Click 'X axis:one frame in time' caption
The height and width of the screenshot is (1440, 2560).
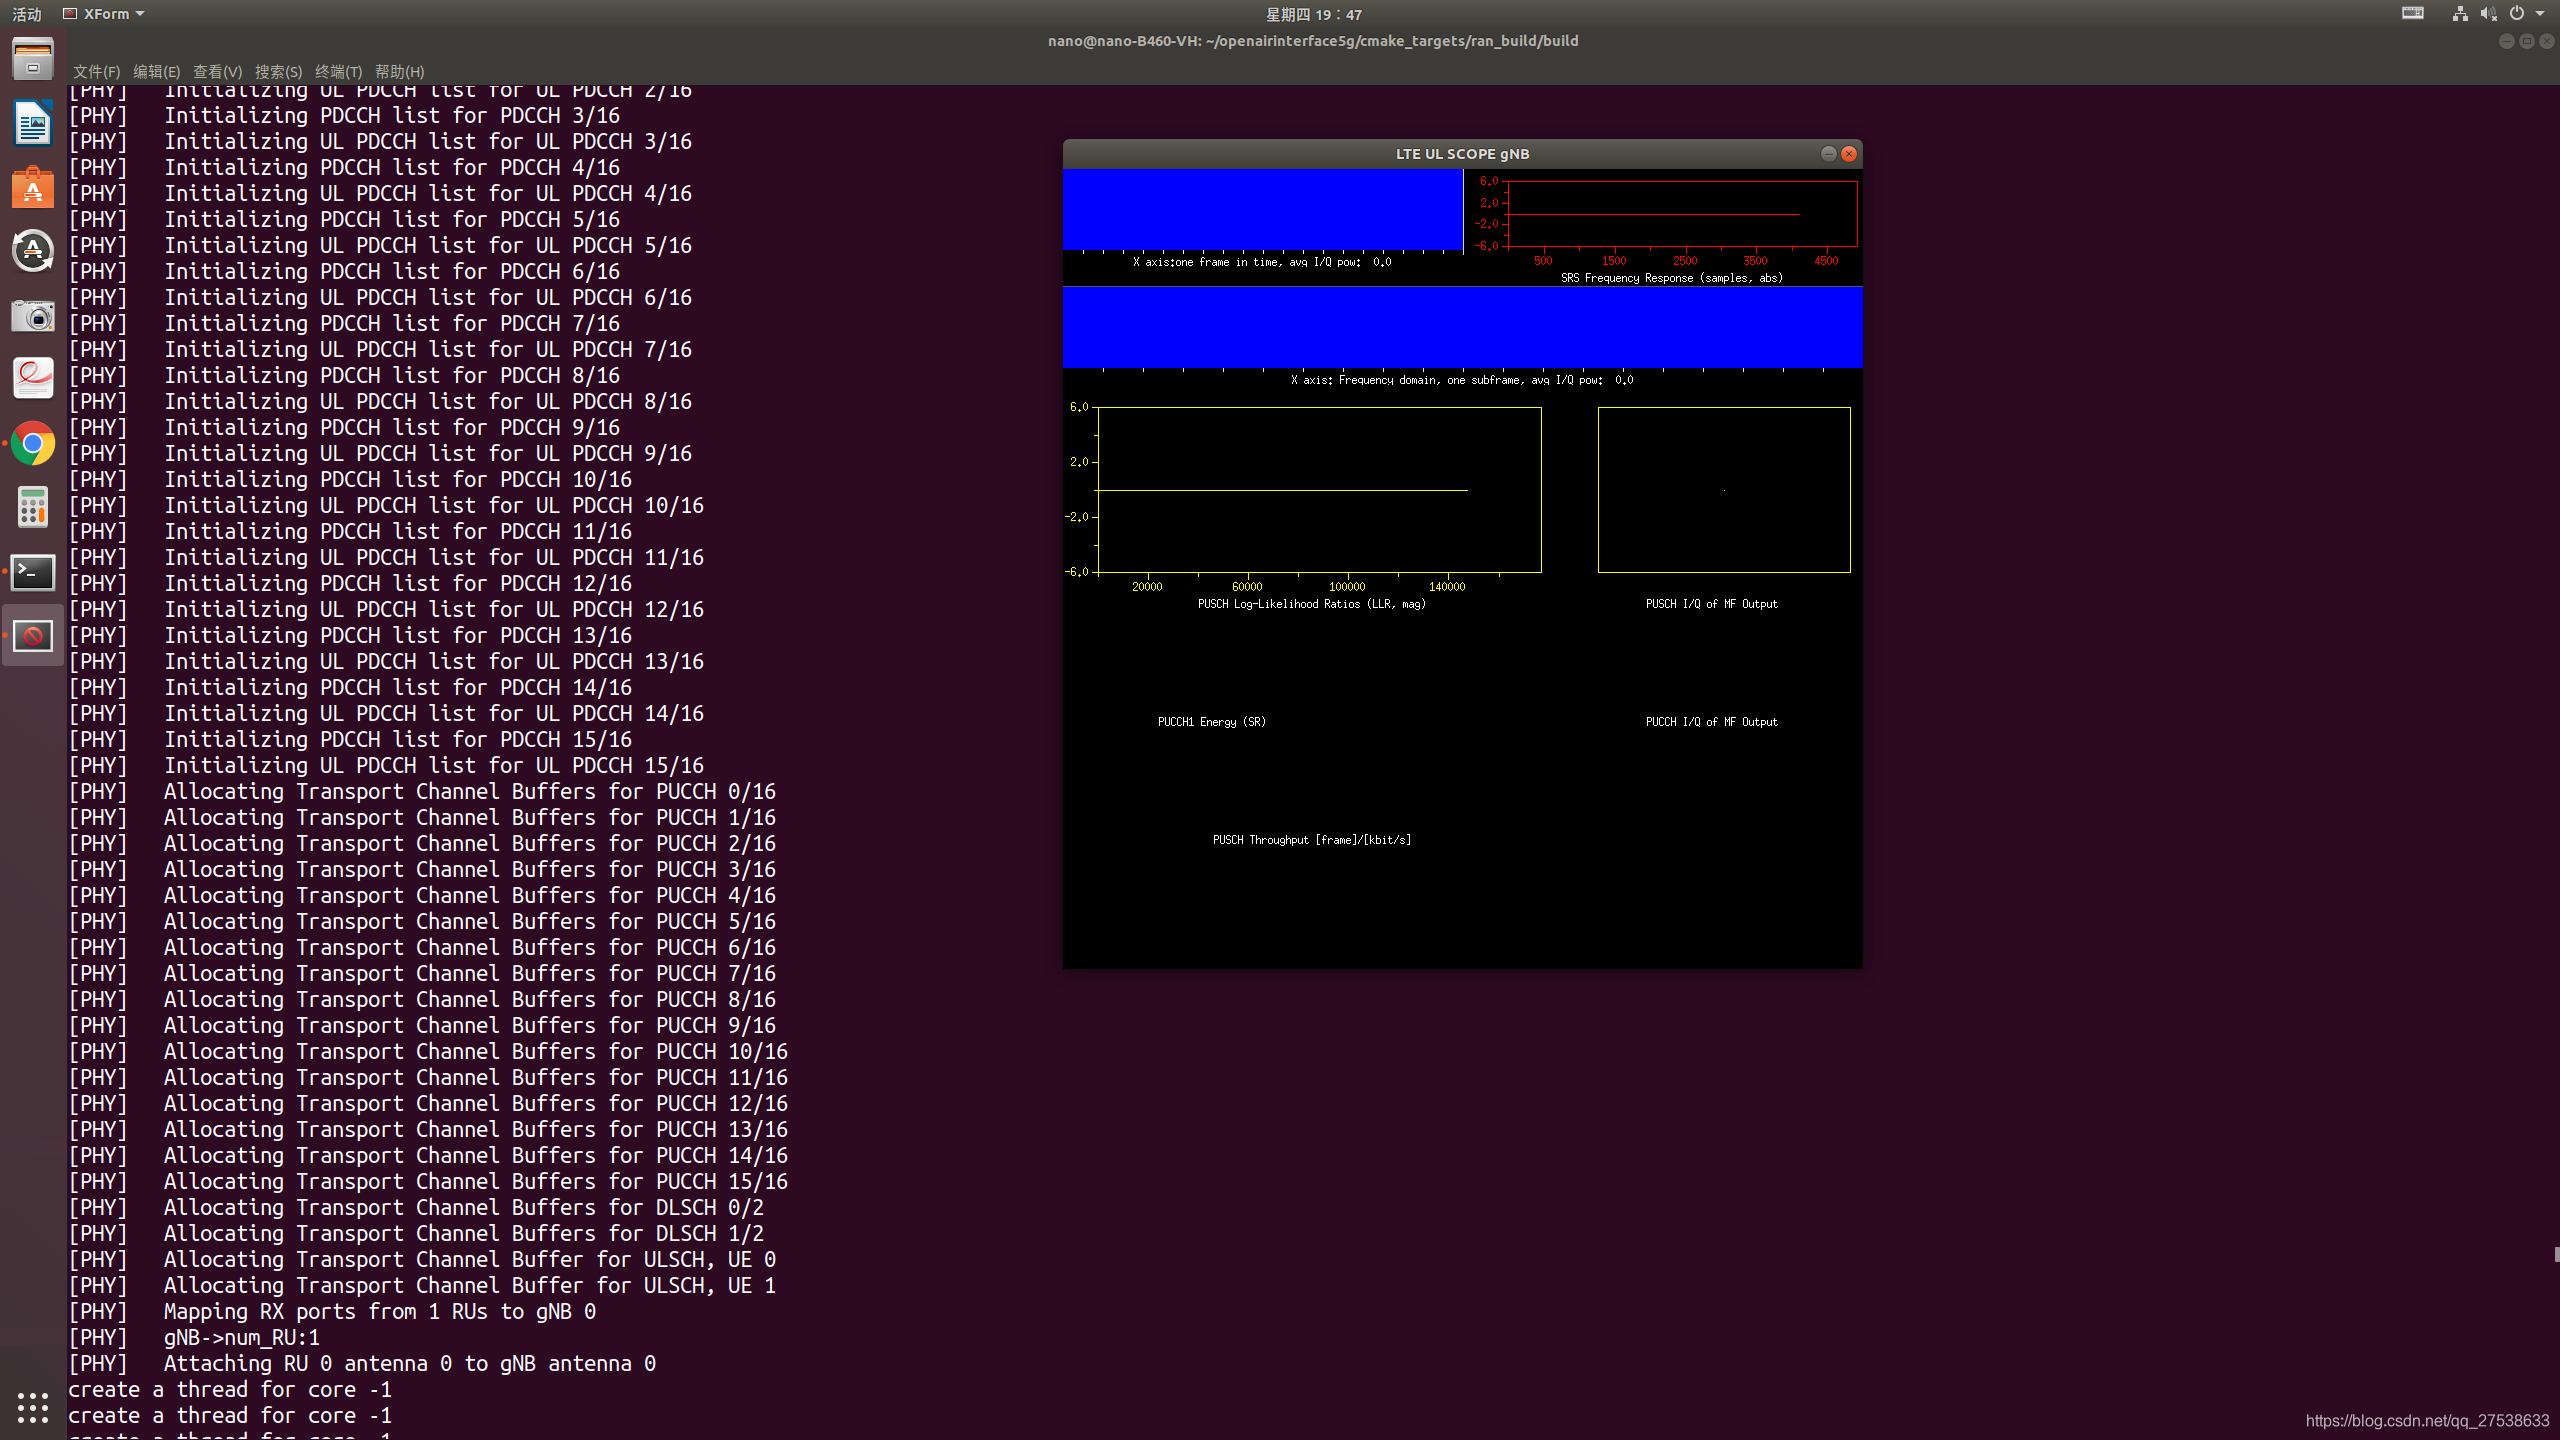(1262, 262)
